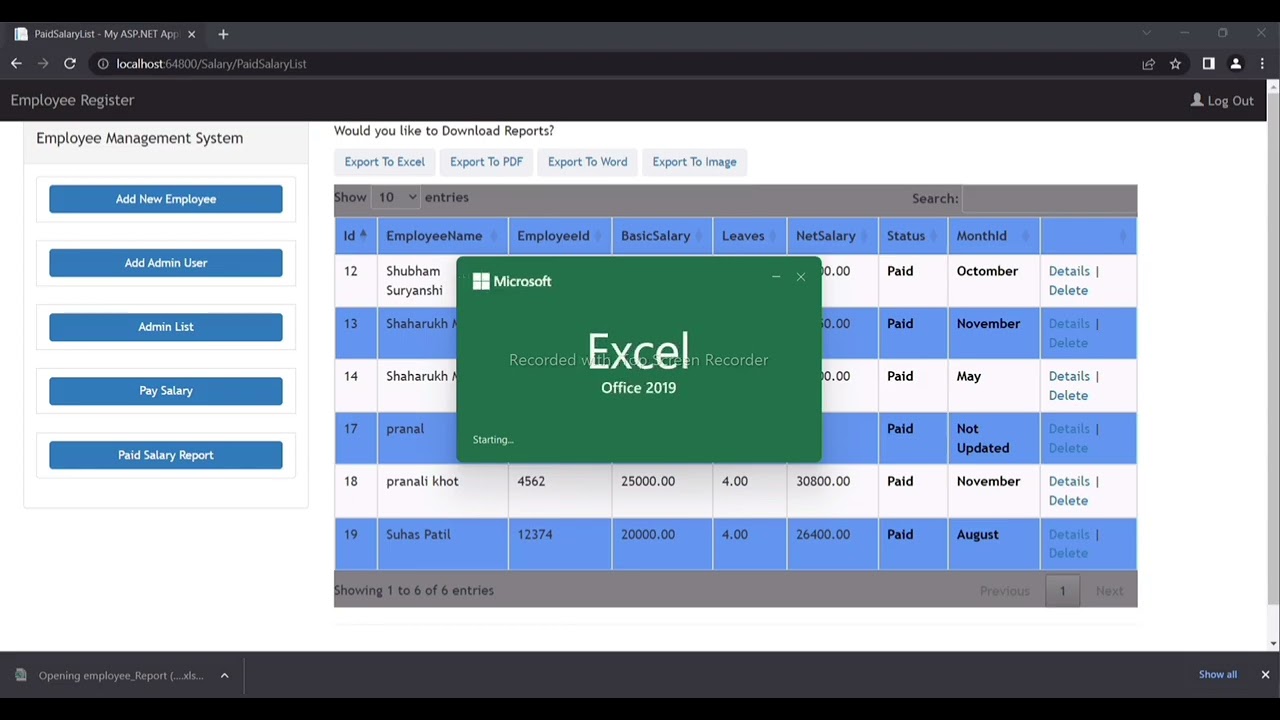
Task: Open the Chrome profile avatar icon
Action: 1236,64
